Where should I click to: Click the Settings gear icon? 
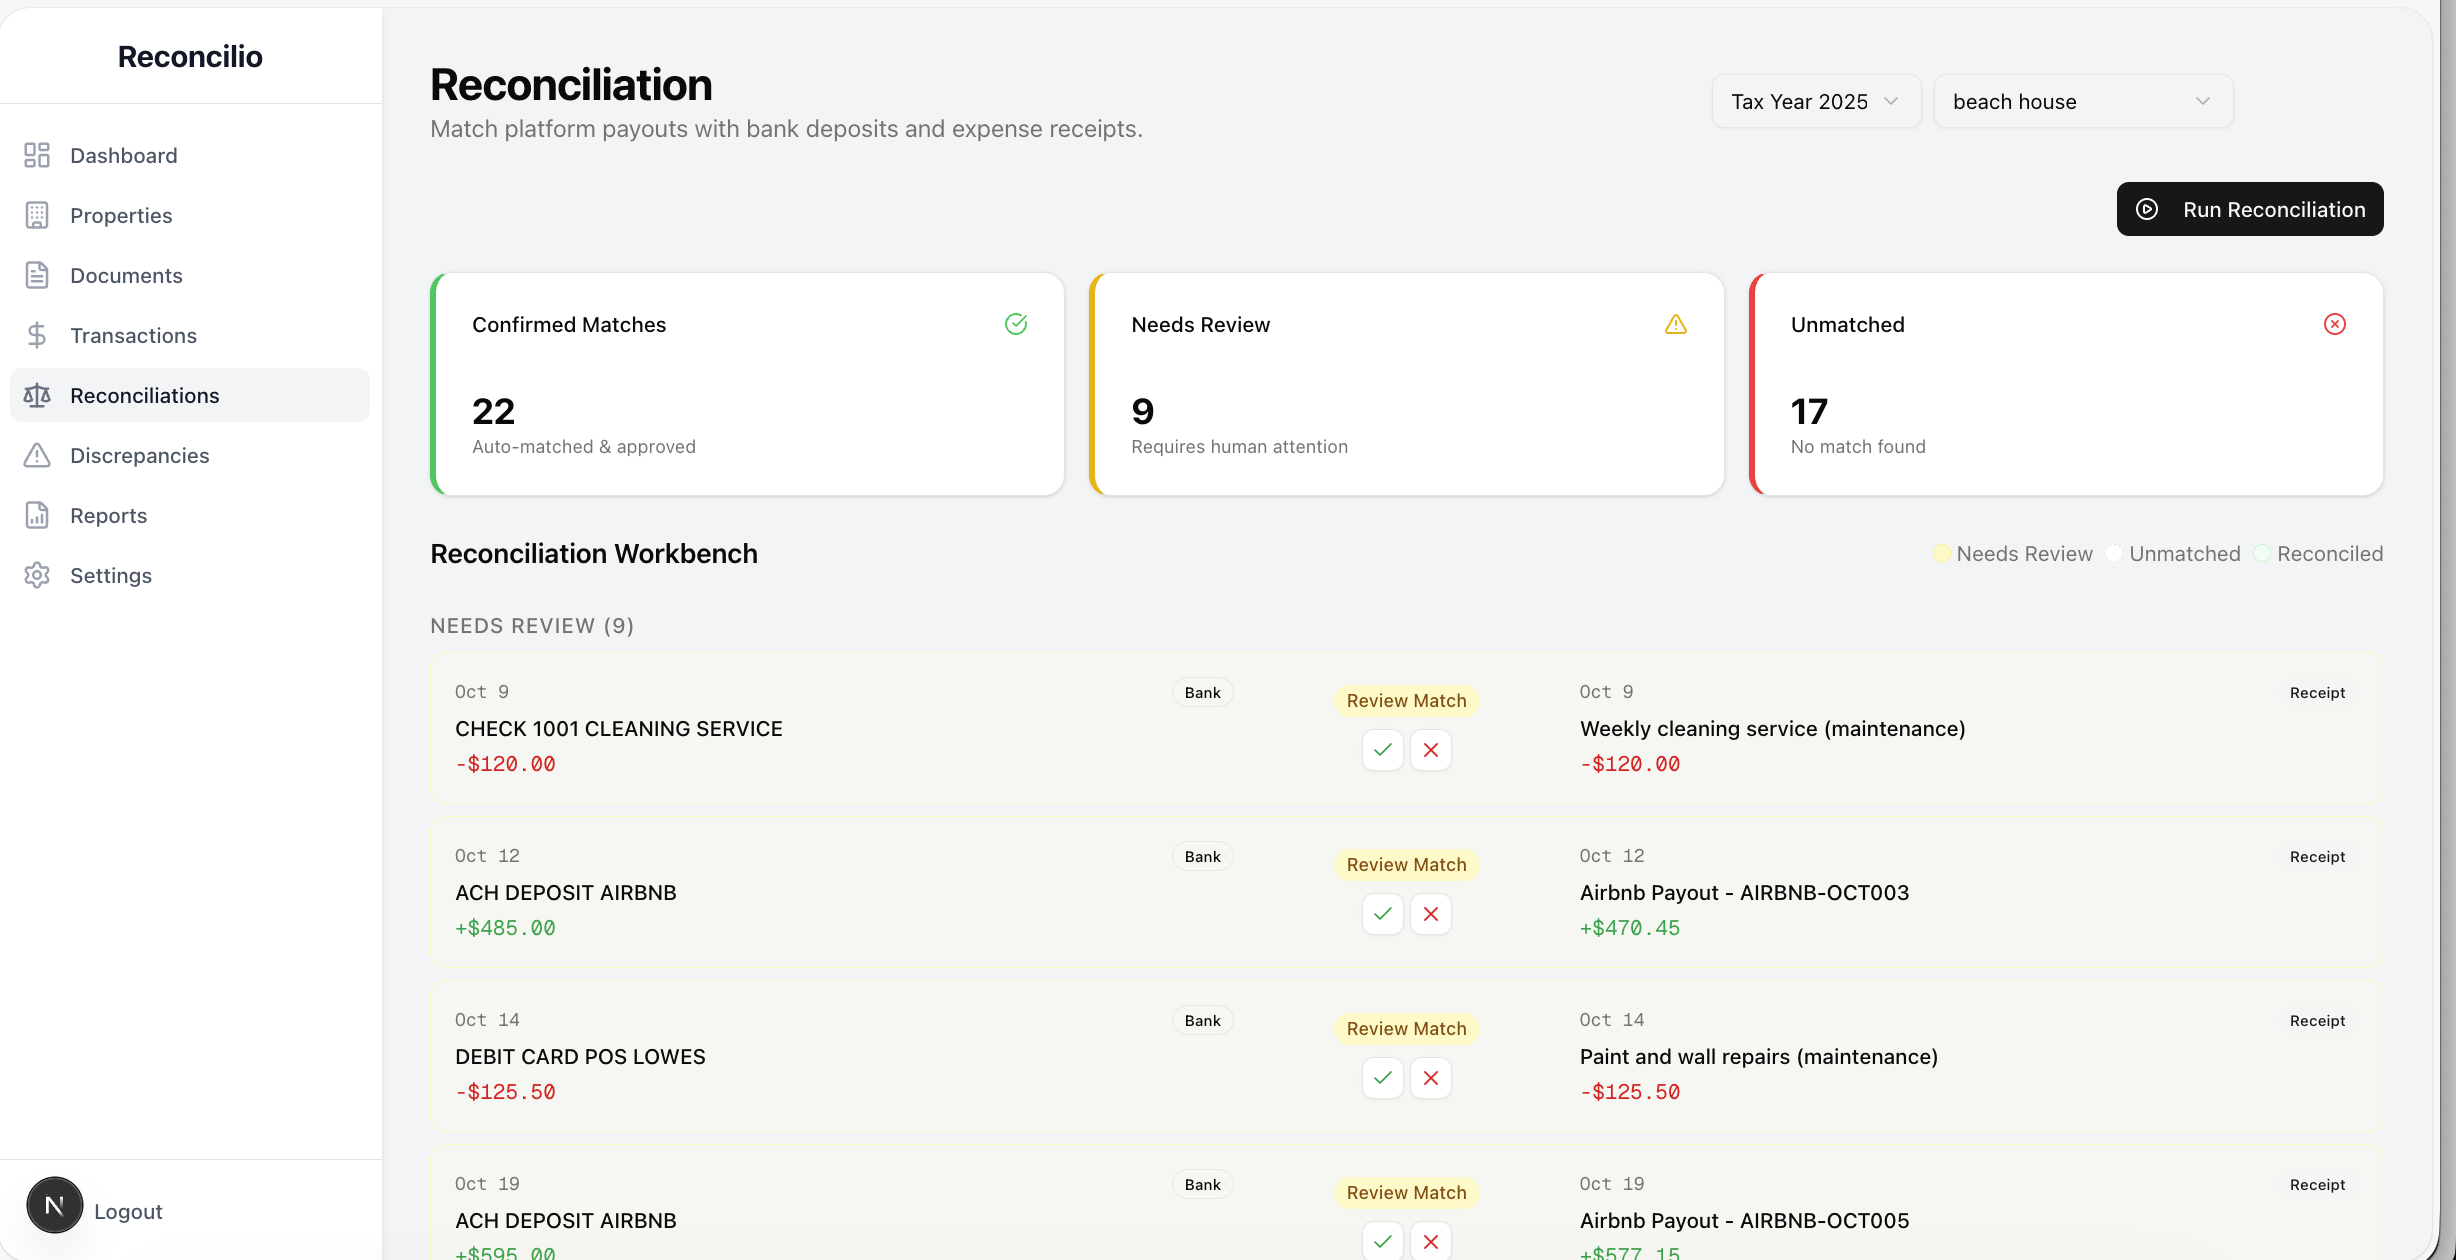tap(37, 575)
